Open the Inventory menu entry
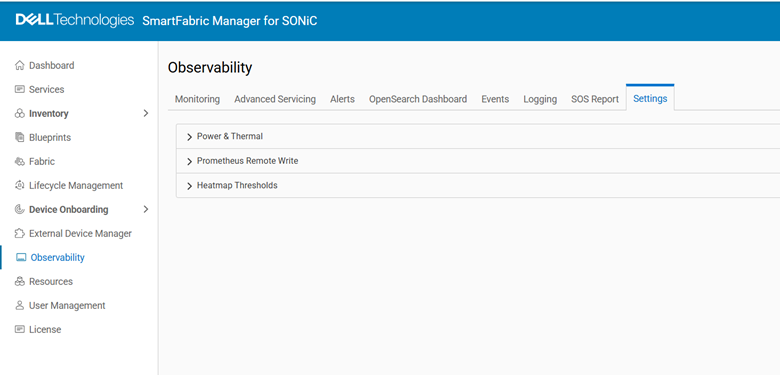This screenshot has height=375, width=780. 49,113
